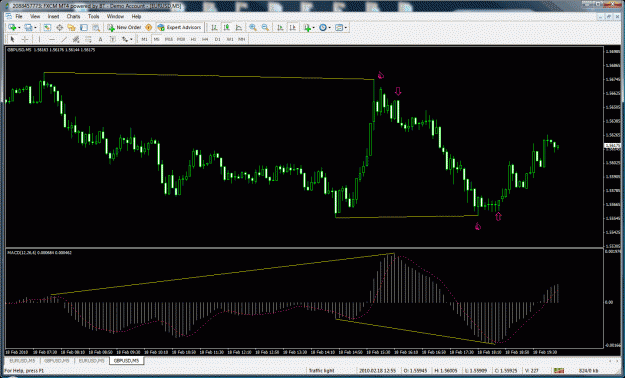Screen dimensions: 625x378
Task: Select the text label tool
Action: (x=113, y=39)
